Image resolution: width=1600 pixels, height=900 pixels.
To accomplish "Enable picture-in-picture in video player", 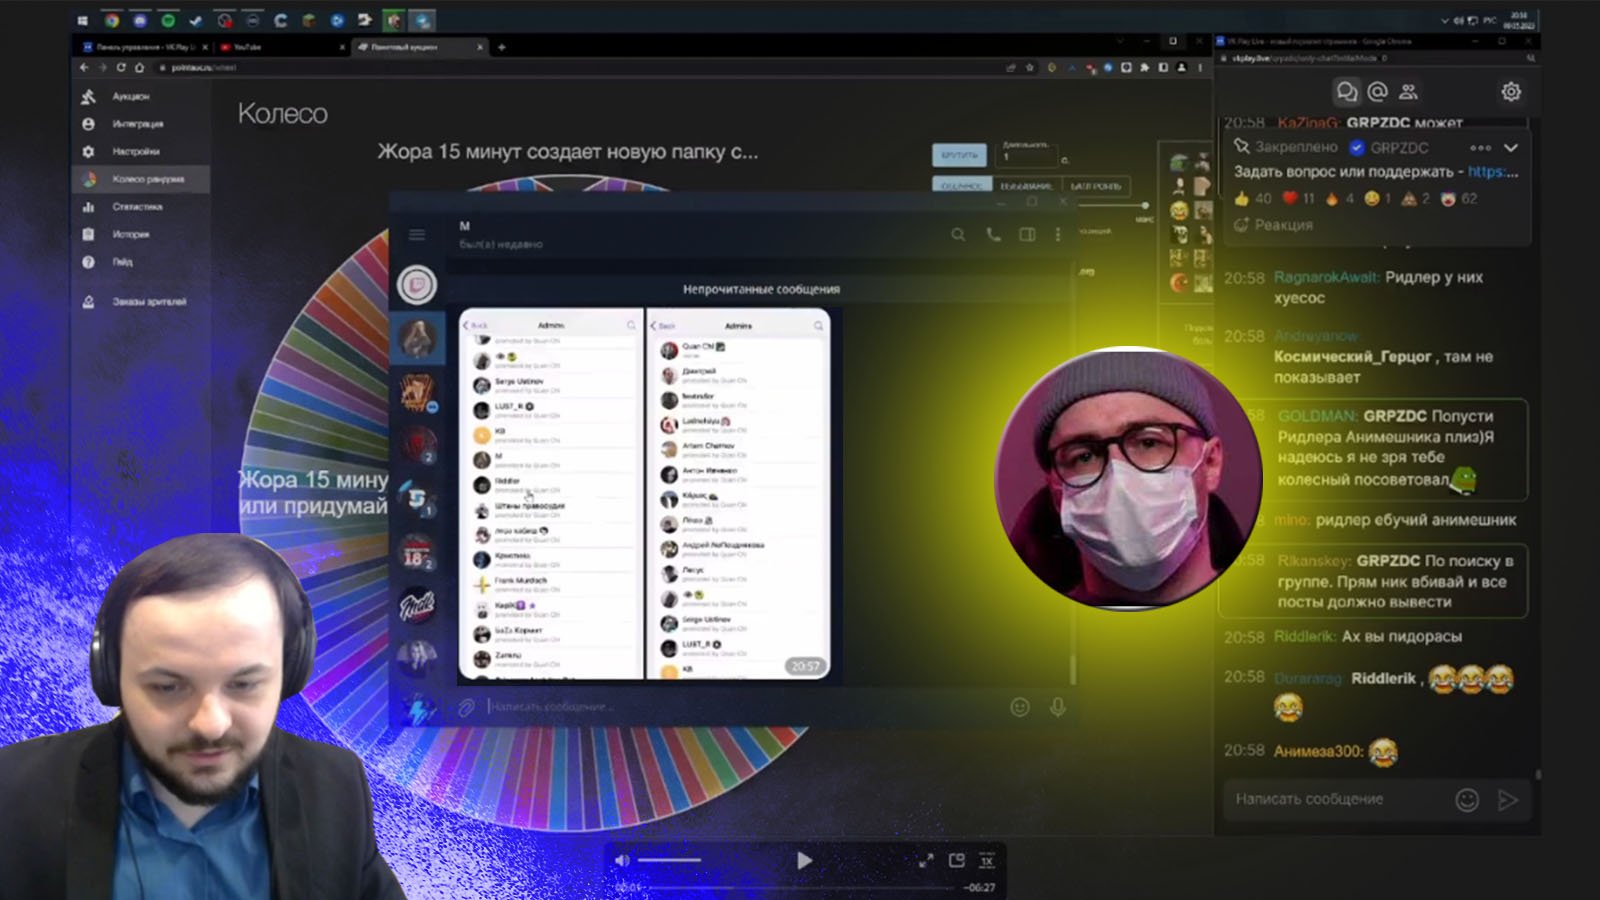I will 957,861.
